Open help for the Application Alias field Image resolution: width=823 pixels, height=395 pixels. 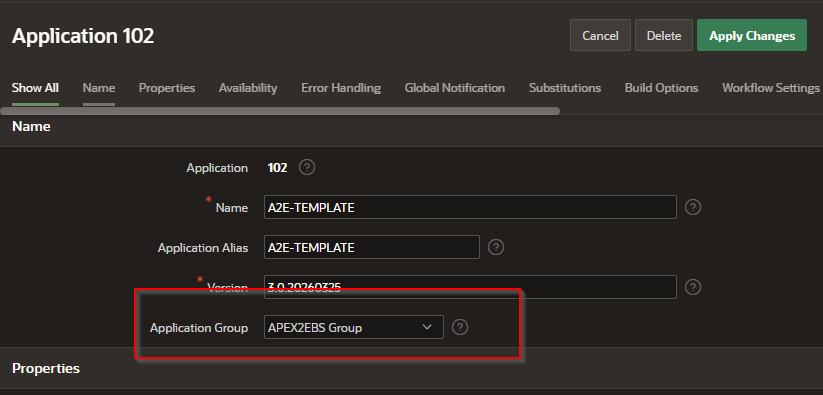[496, 247]
